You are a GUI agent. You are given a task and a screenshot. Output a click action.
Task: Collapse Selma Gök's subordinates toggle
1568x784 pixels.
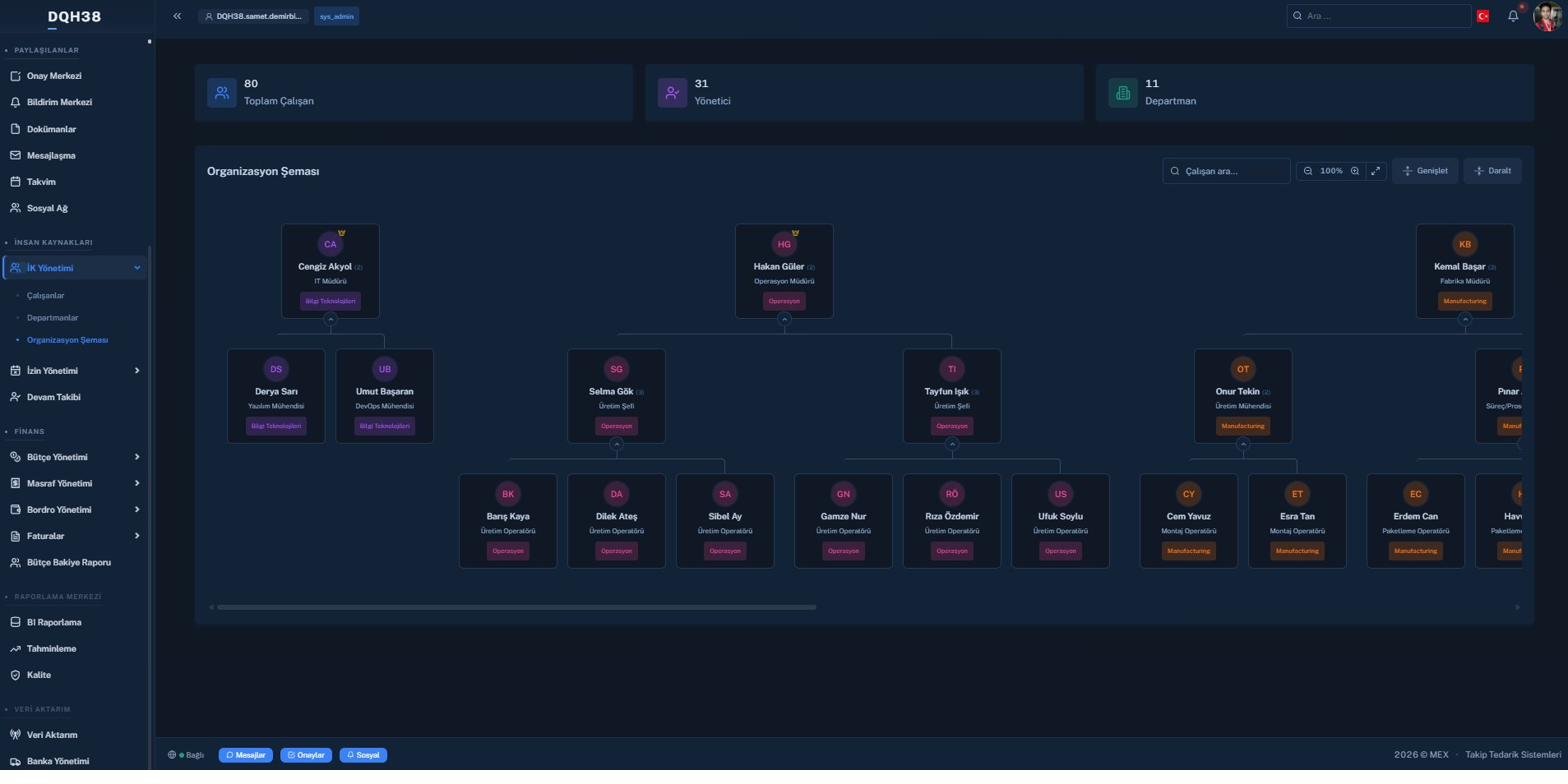(x=616, y=444)
